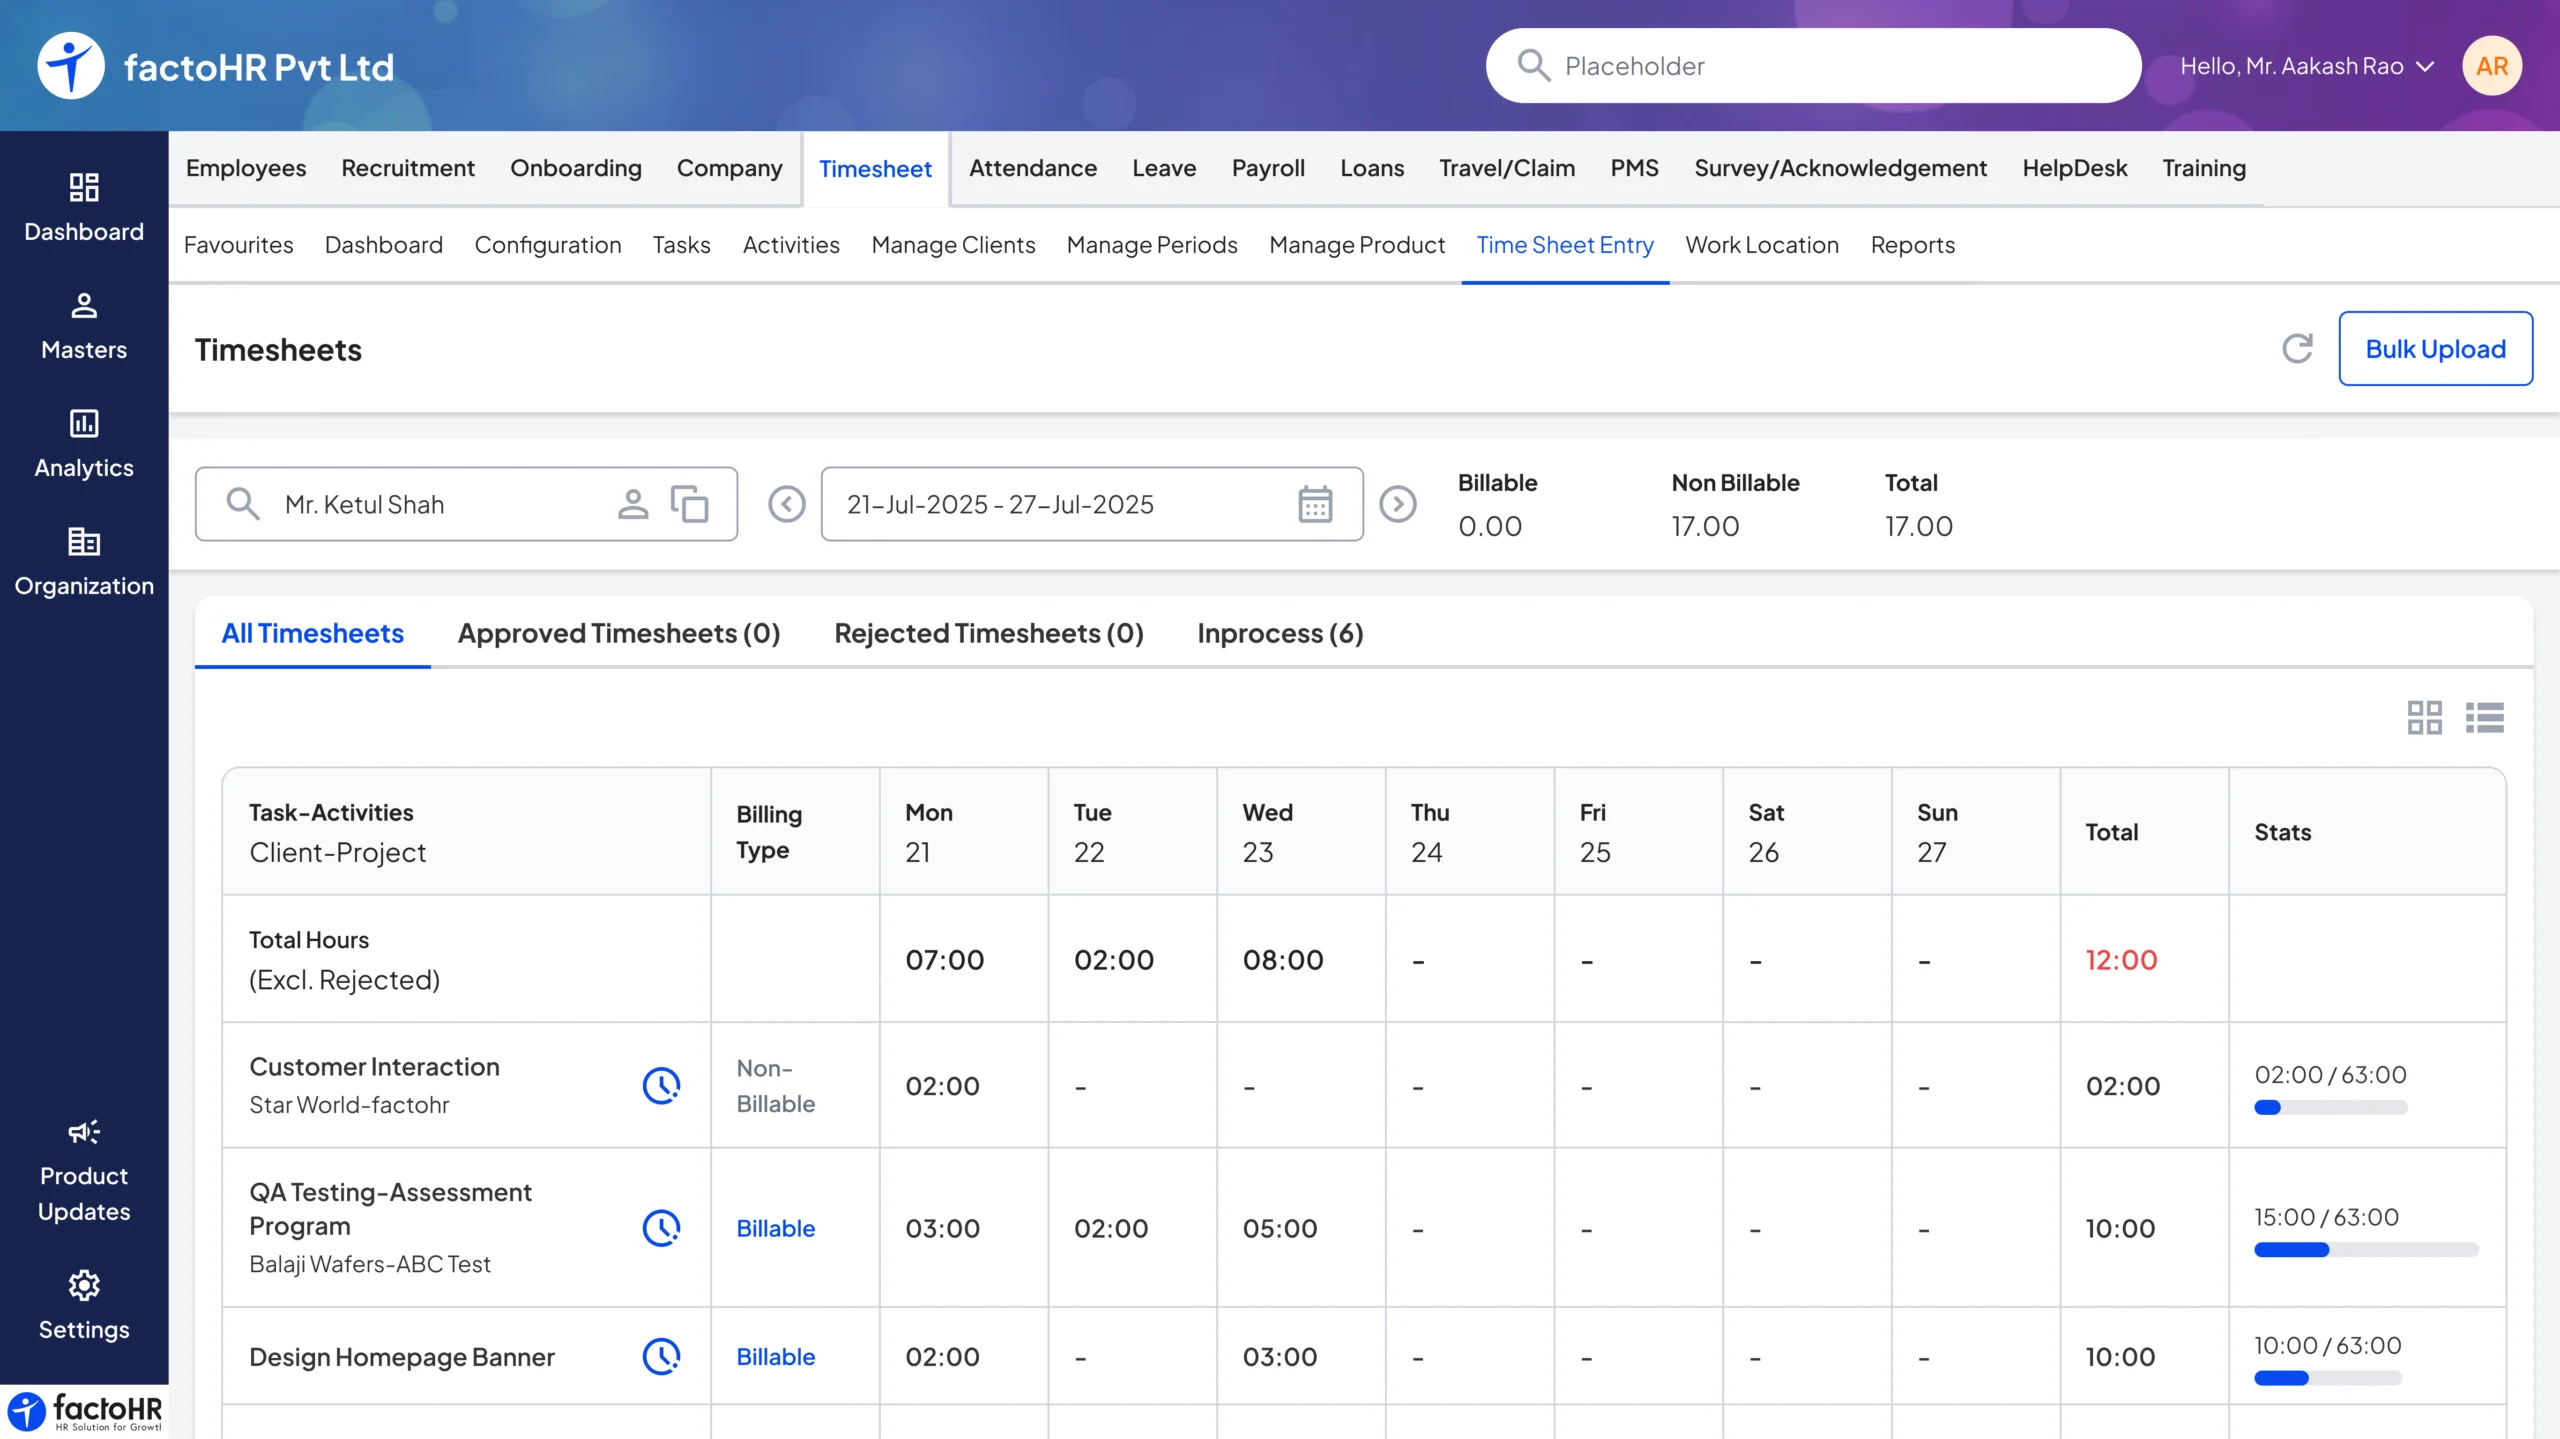The image size is (2560, 1439).
Task: Click Billable link in QA Testing row
Action: coord(776,1228)
